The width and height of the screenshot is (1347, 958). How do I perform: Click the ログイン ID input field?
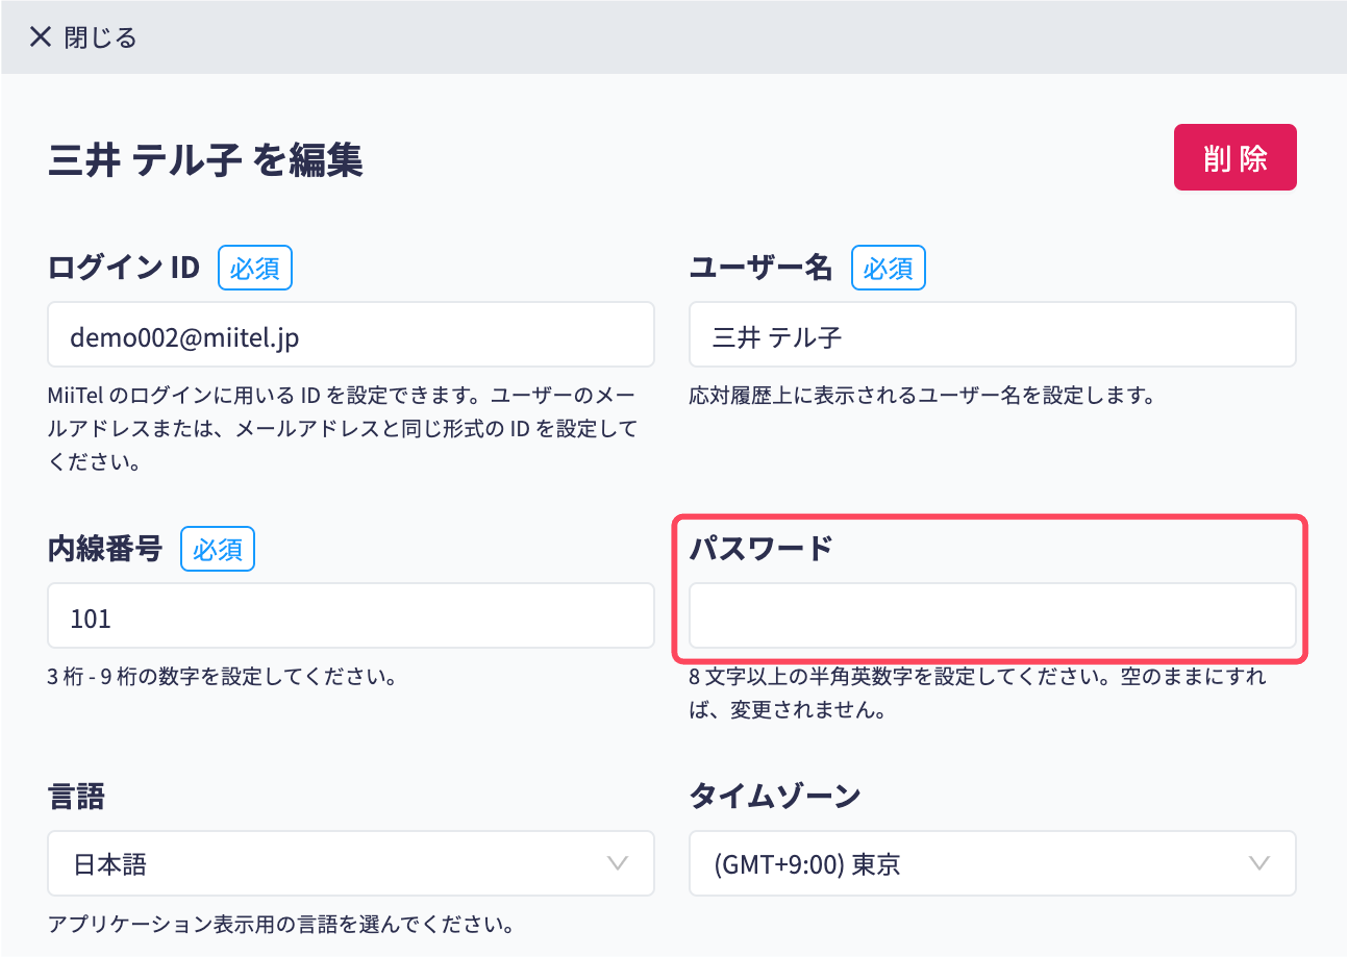[x=351, y=334]
